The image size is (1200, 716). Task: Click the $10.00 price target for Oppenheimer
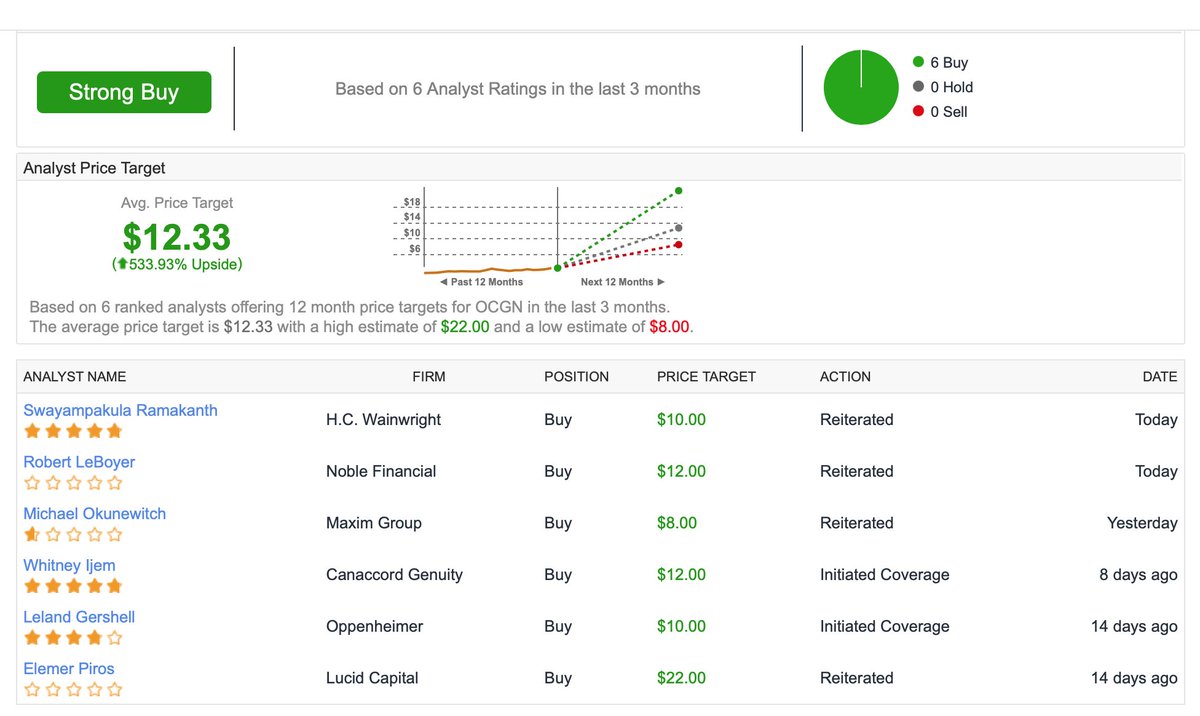(x=681, y=626)
